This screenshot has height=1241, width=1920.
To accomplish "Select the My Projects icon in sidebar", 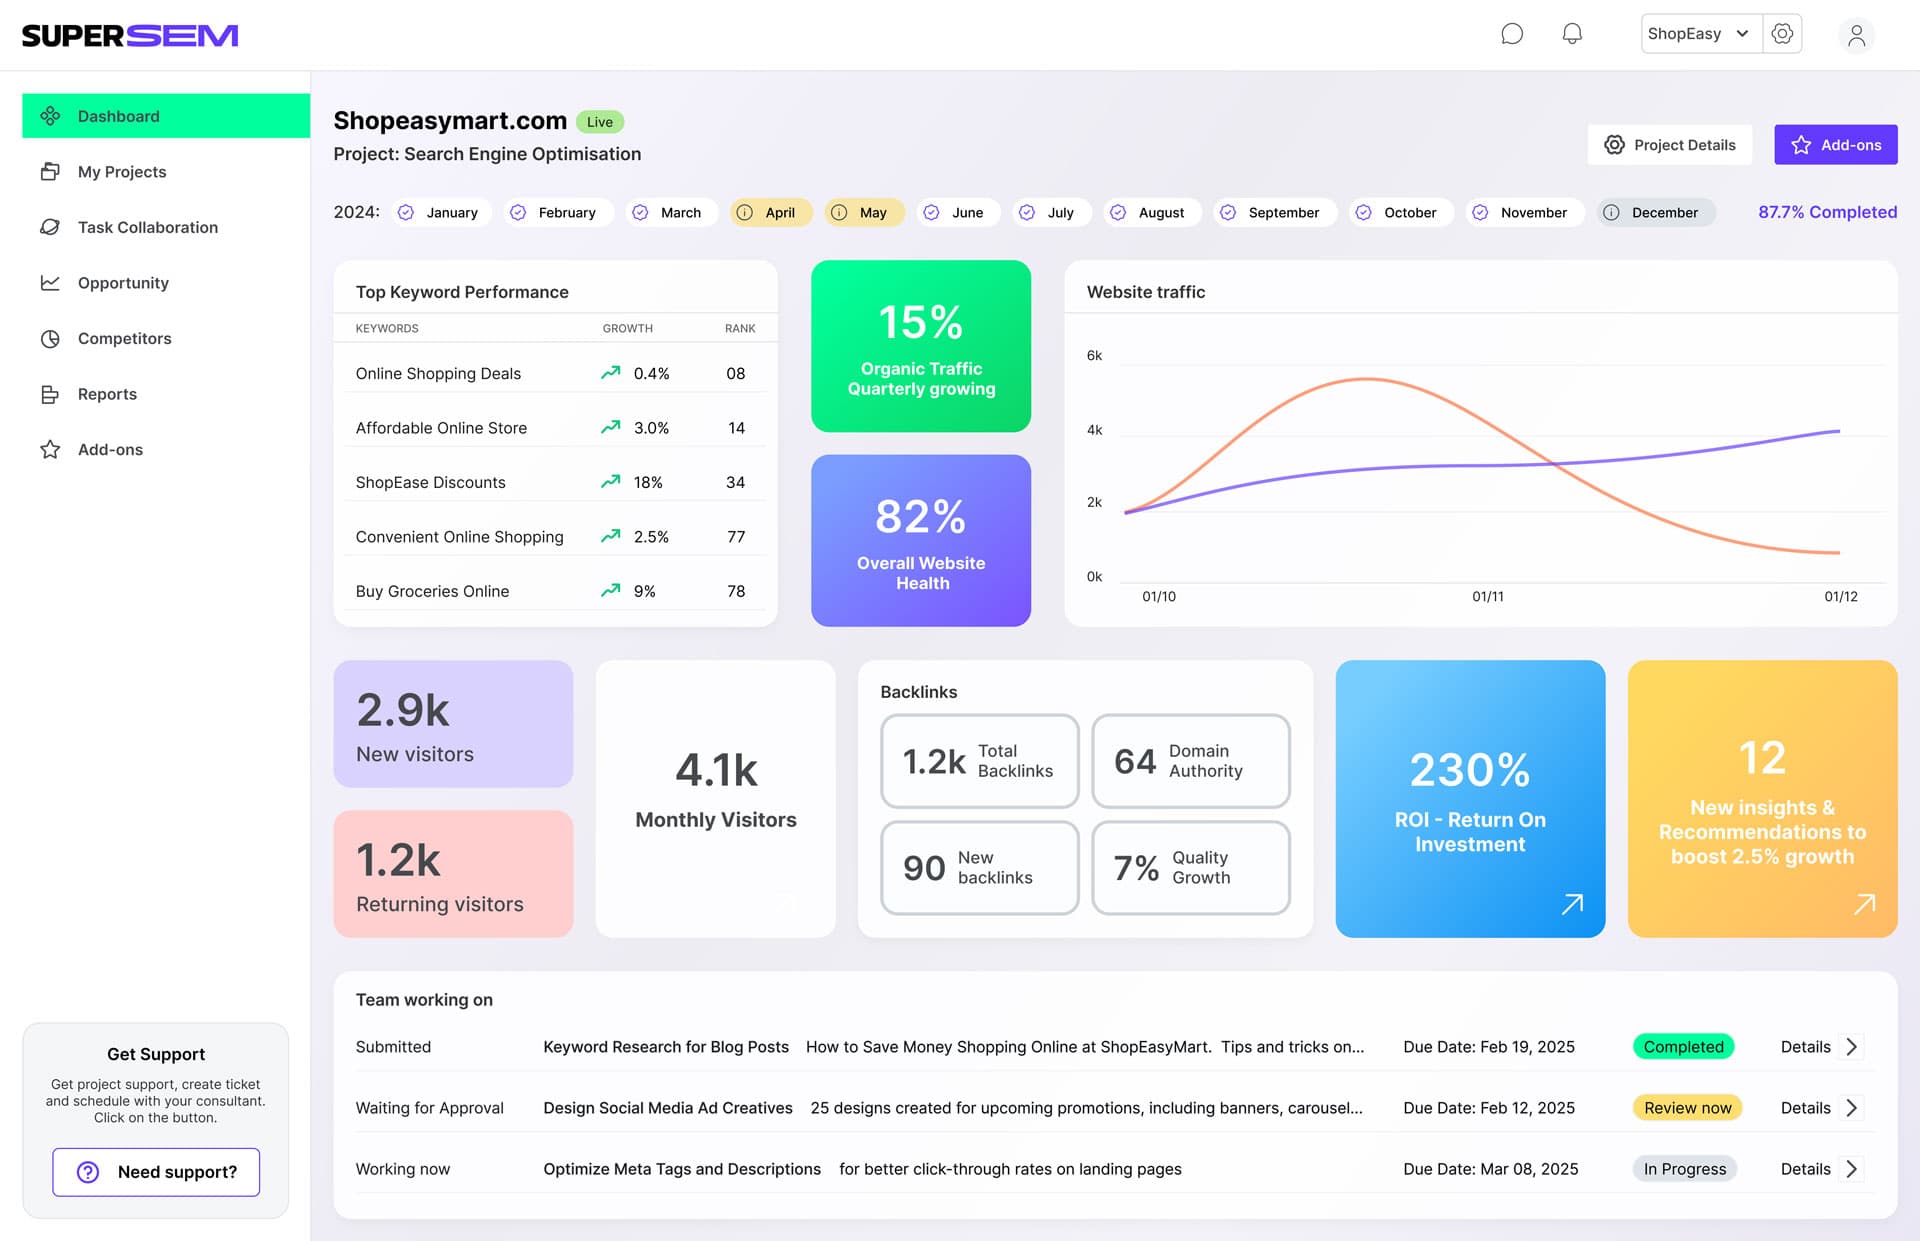I will tap(50, 171).
